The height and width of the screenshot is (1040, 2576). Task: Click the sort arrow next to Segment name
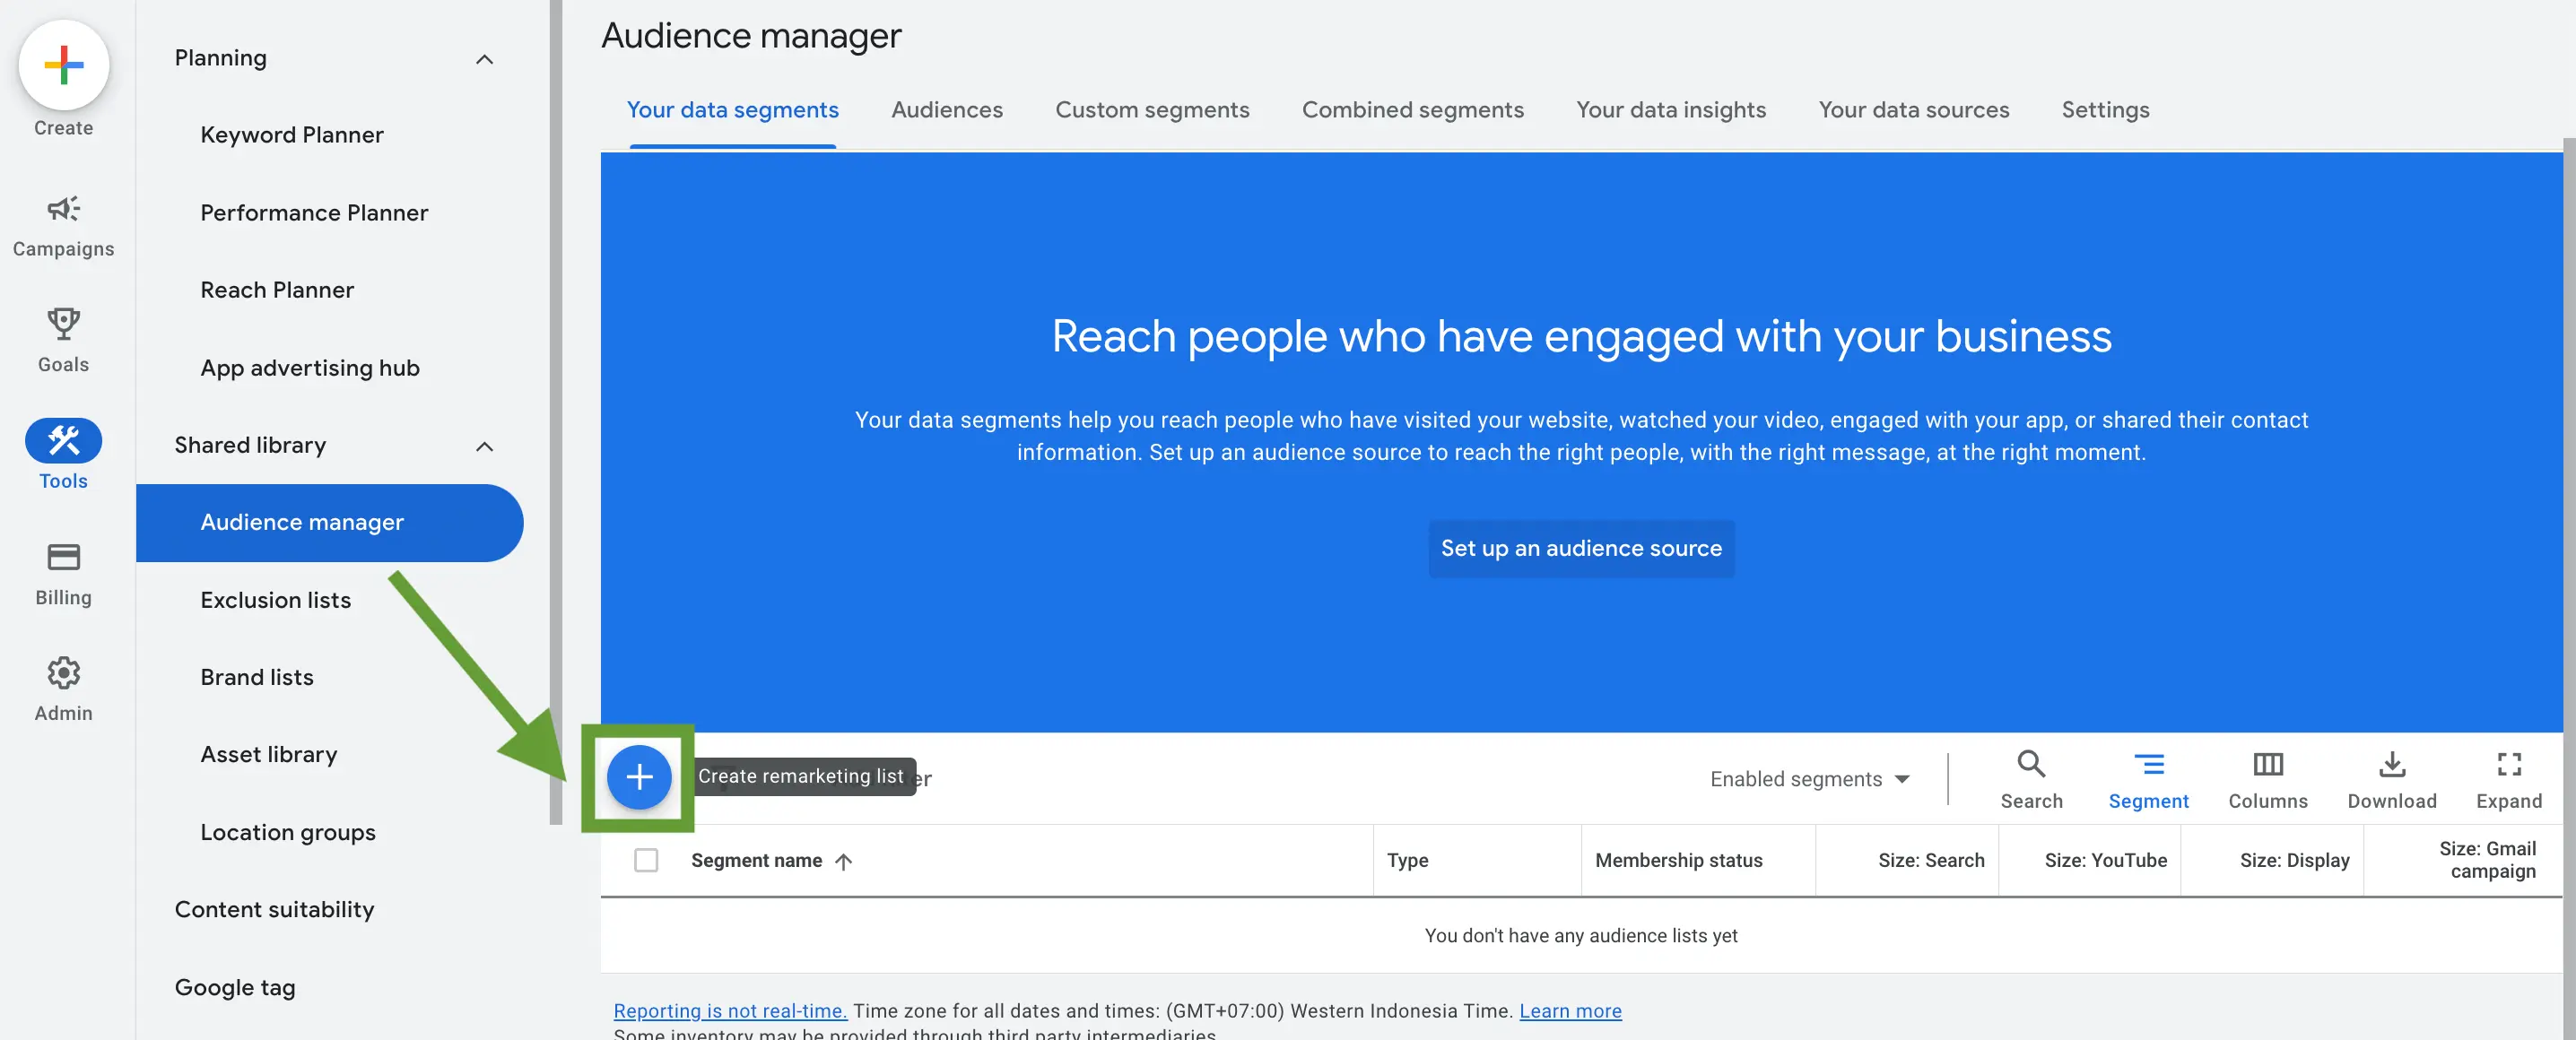point(843,861)
